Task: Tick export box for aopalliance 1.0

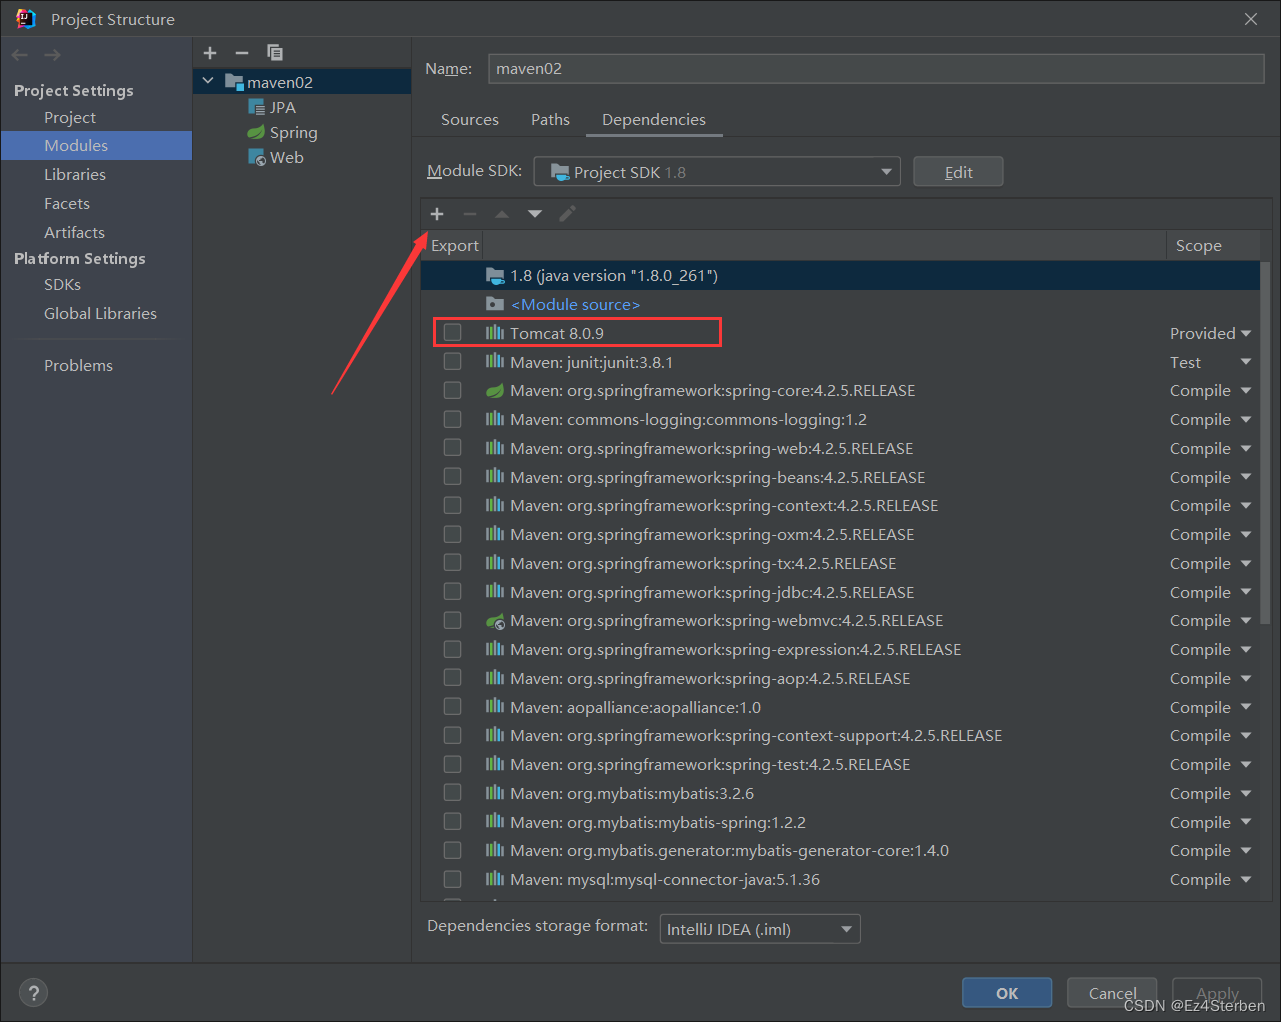Action: pos(453,707)
